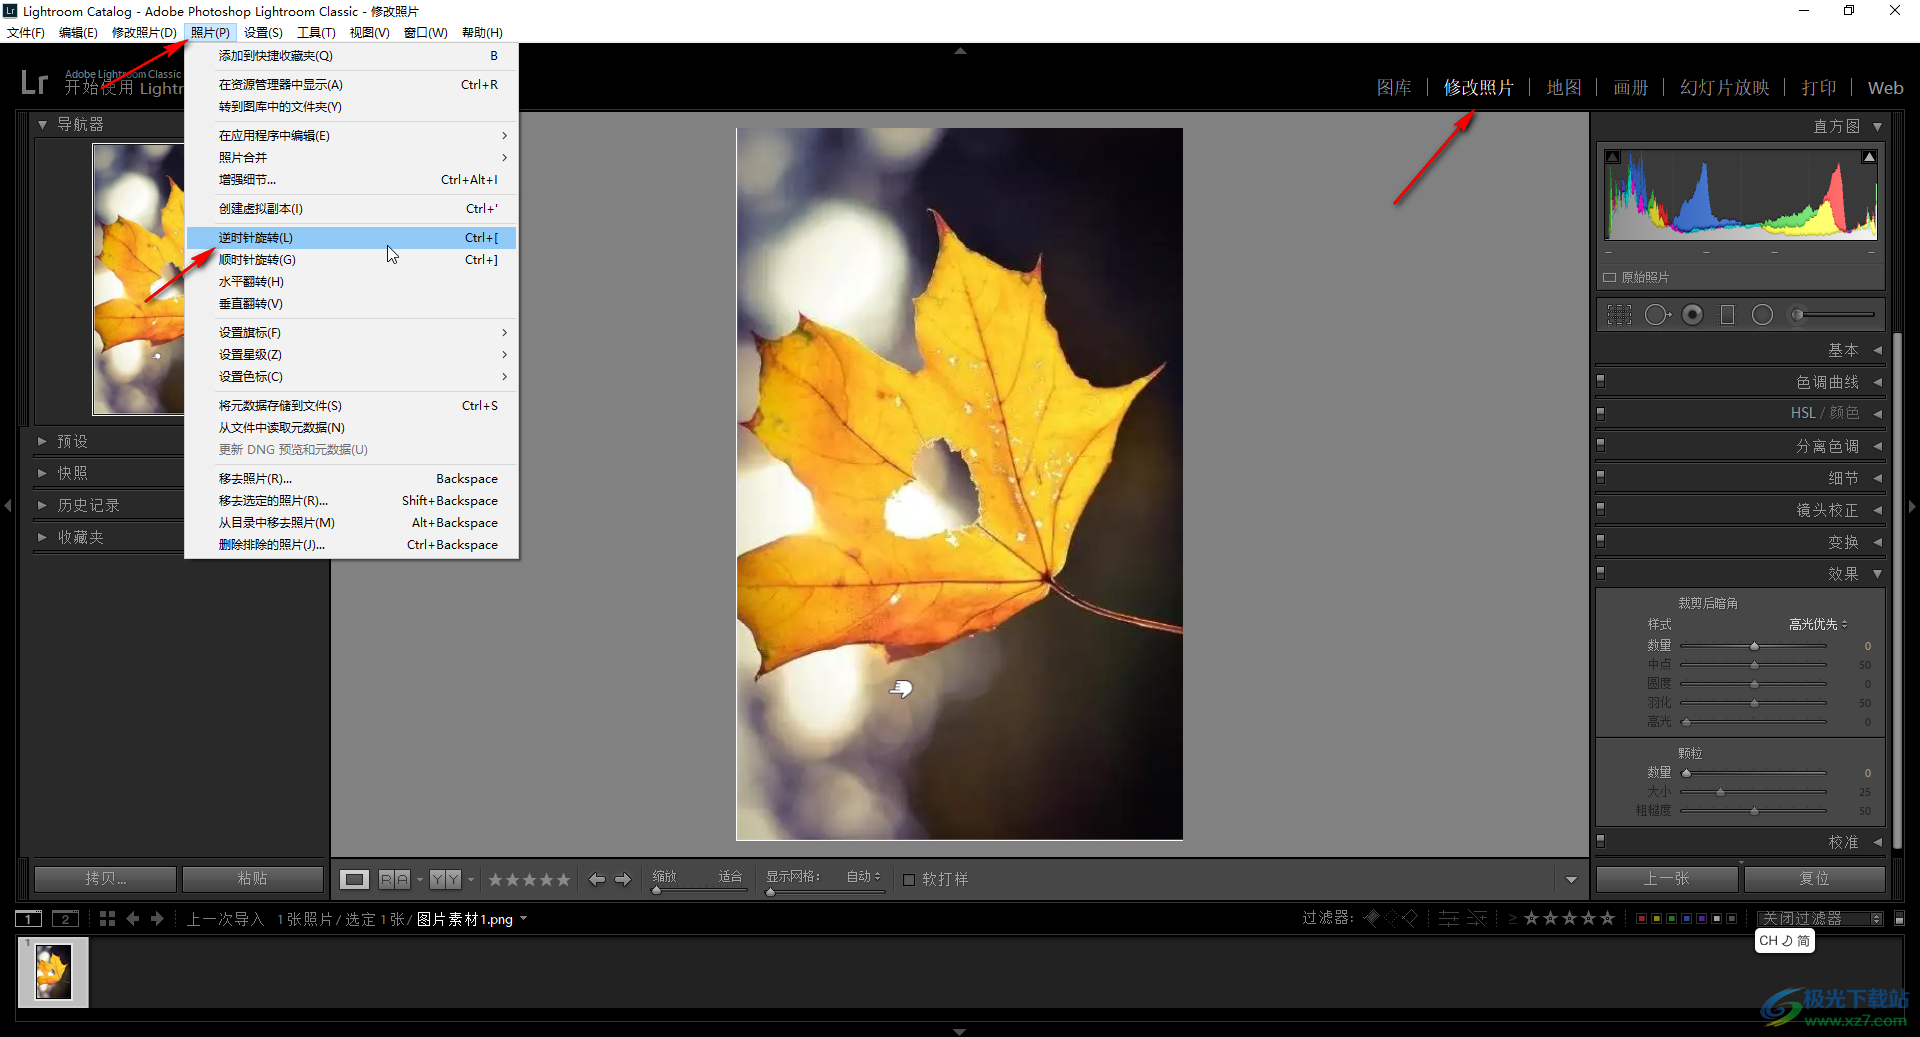Select the Radial Filter tool
This screenshot has width=1920, height=1037.
(x=1762, y=315)
